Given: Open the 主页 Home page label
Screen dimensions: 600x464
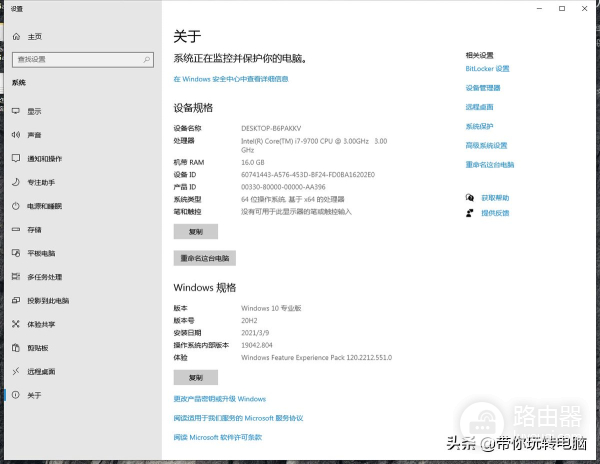Looking at the screenshot, I should 35,37.
